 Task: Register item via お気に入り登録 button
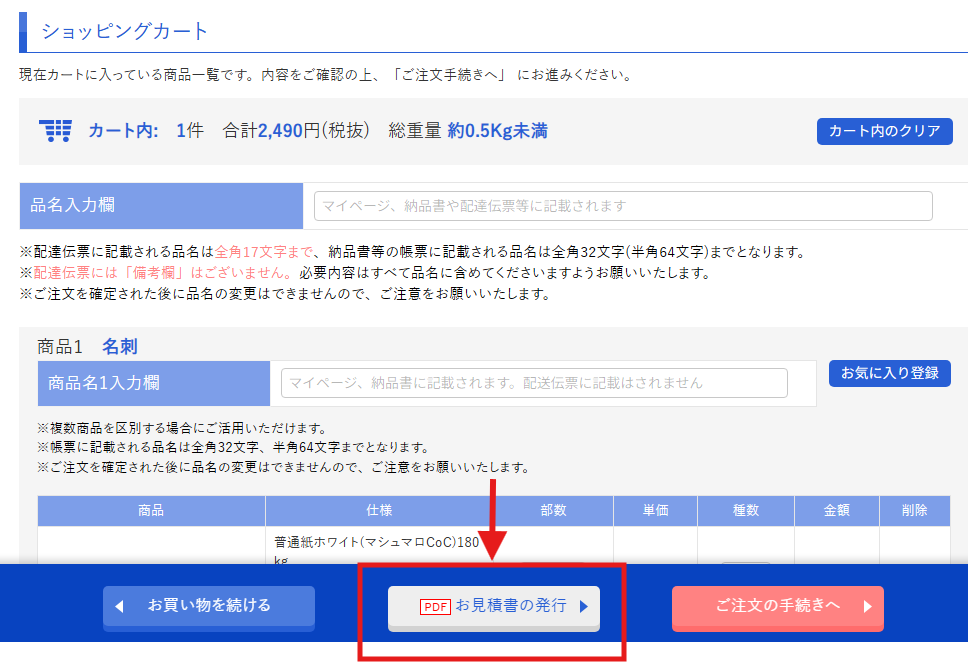pos(889,373)
